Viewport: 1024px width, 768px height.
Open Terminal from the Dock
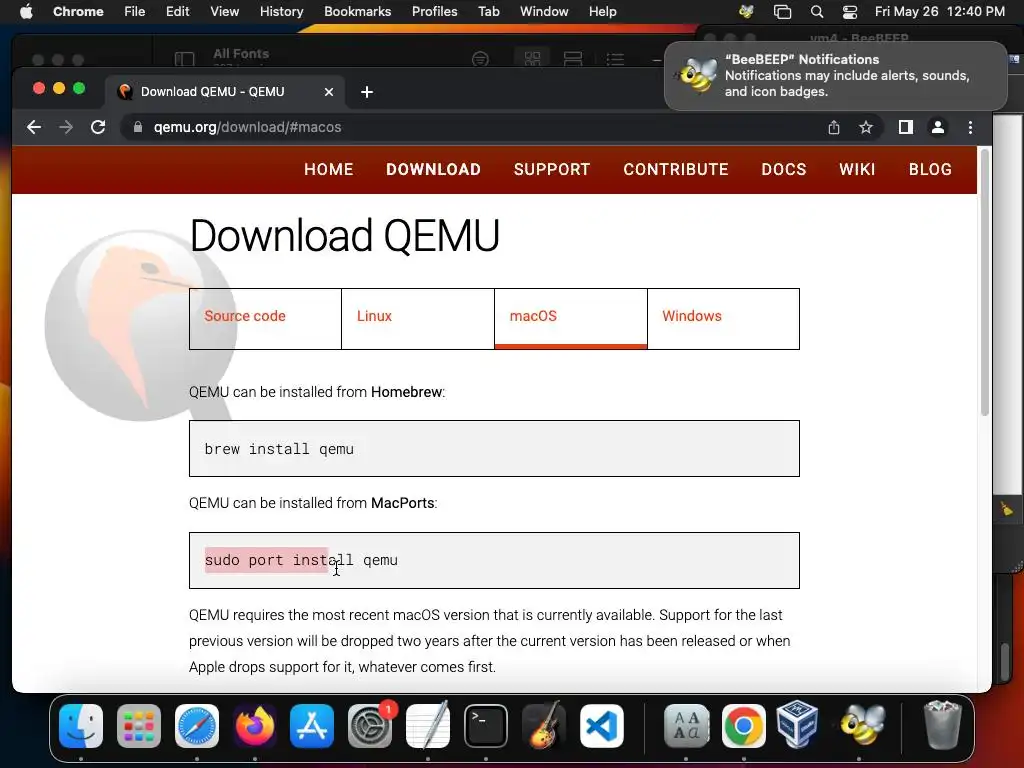[486, 726]
